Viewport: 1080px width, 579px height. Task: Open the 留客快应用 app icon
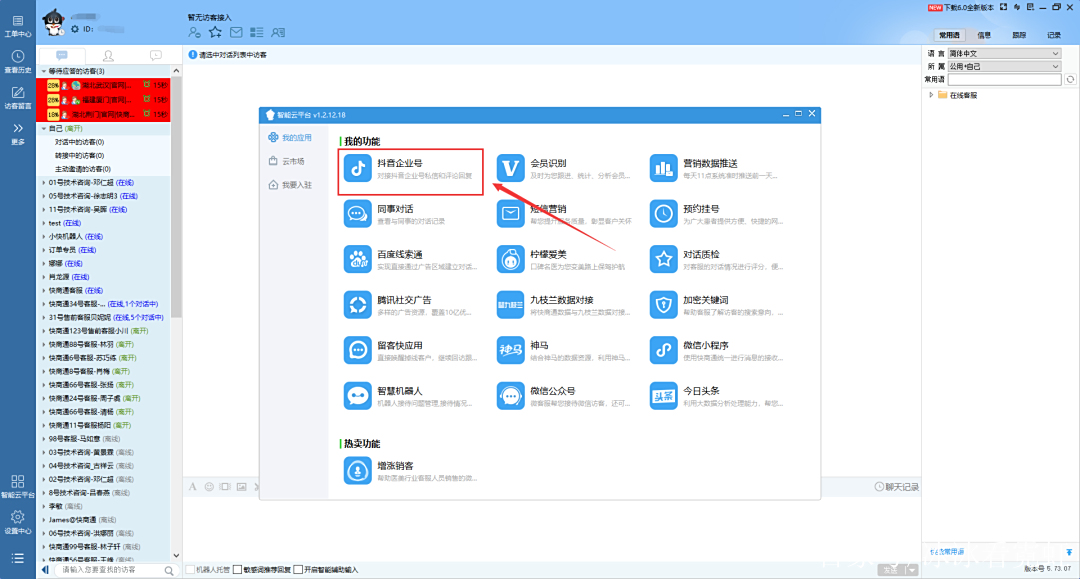click(357, 350)
